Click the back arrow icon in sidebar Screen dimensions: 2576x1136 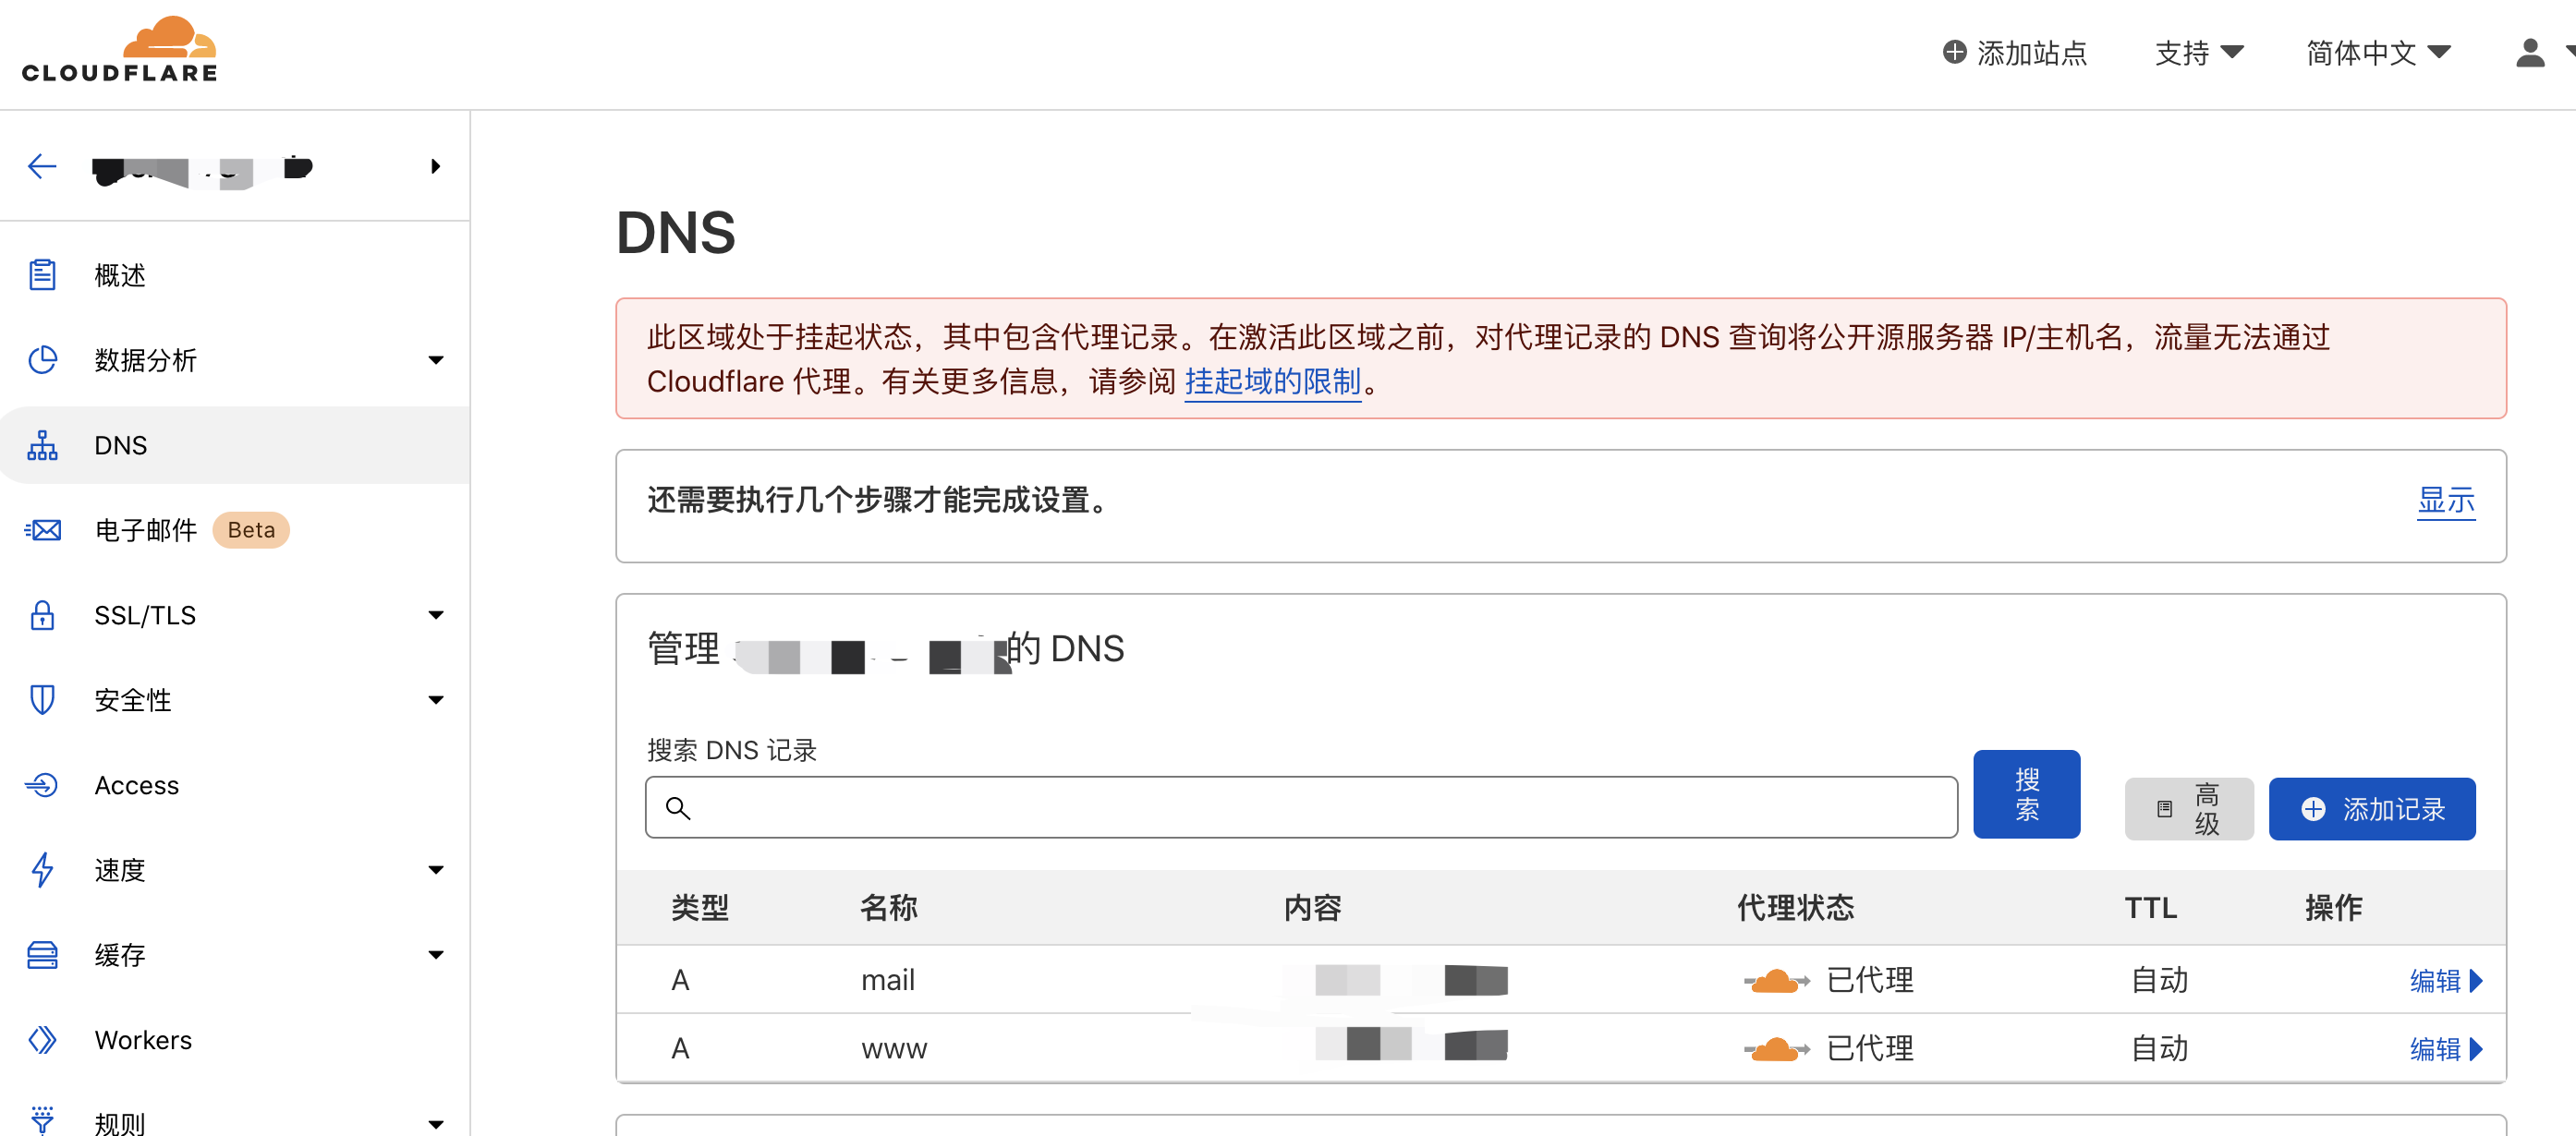pos(42,166)
